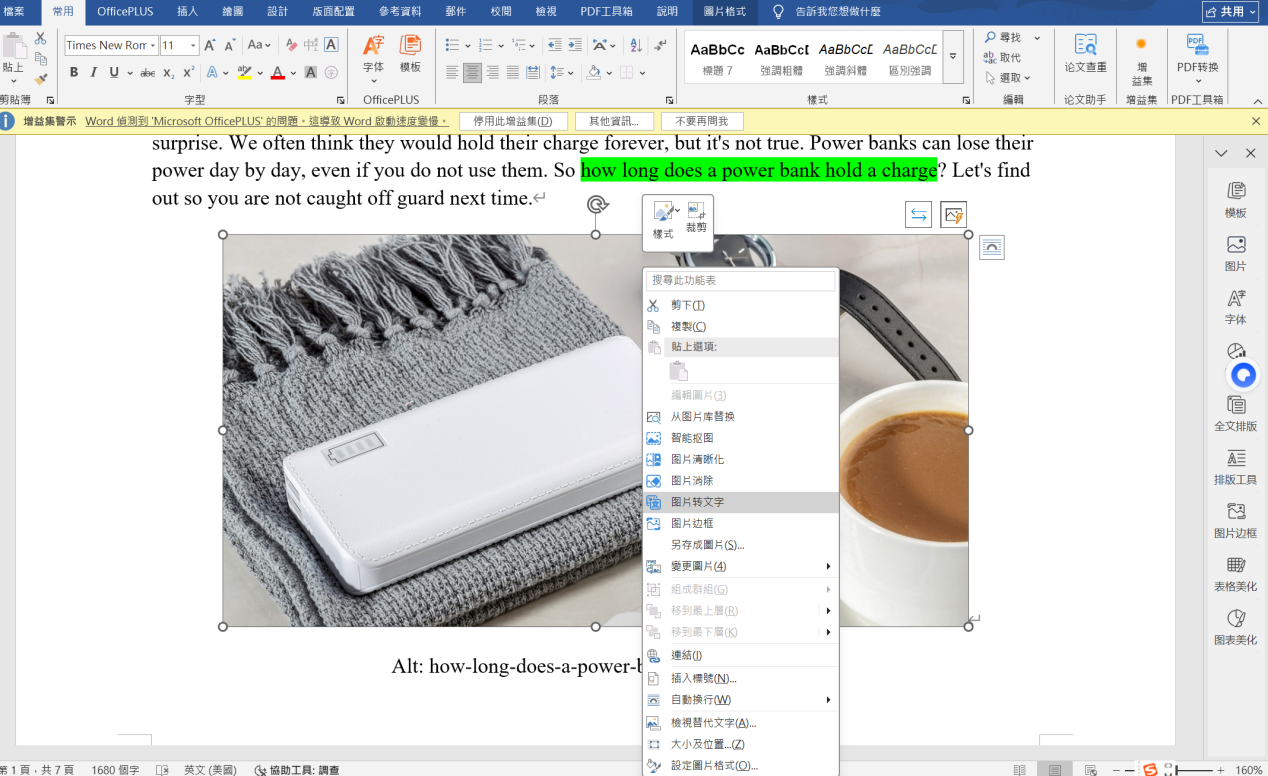
Task: Toggle Underline formatting
Action: tap(114, 72)
